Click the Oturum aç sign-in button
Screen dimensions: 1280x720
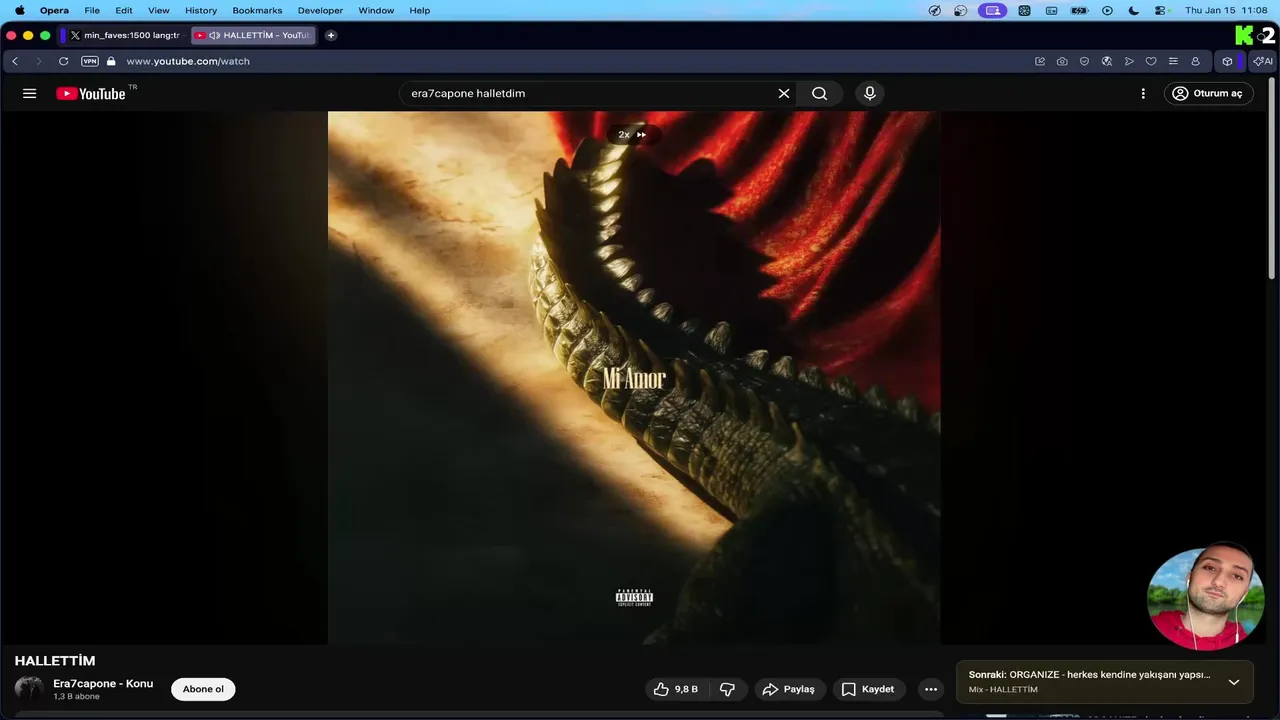(x=1208, y=93)
